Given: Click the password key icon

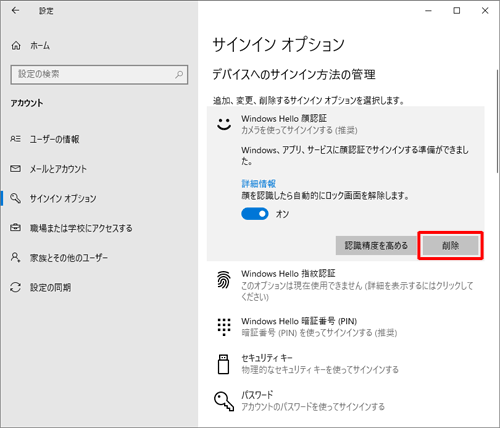Looking at the screenshot, I should click(224, 401).
